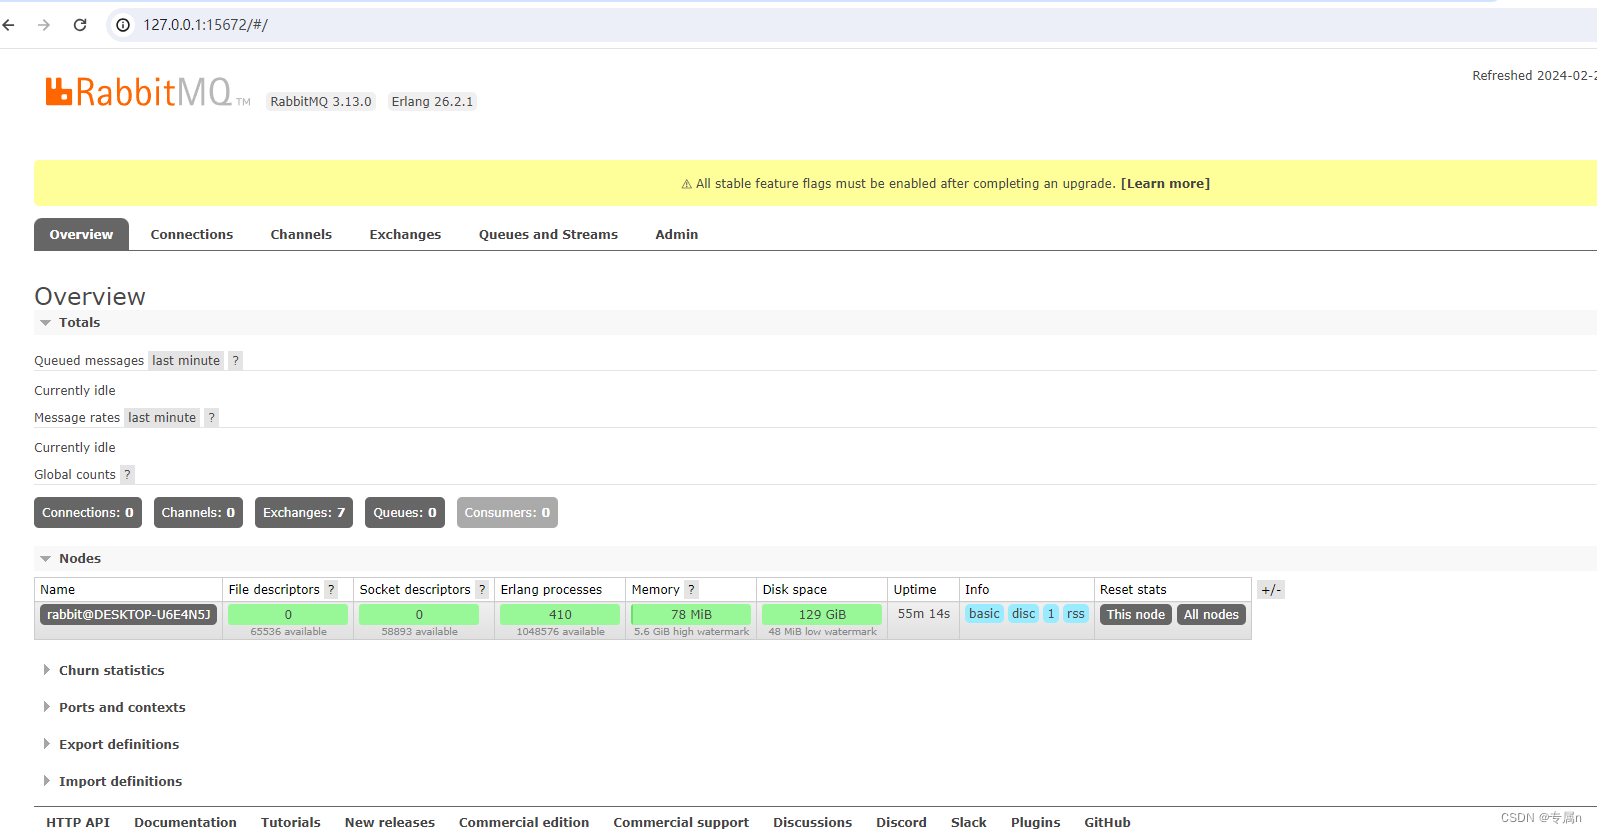This screenshot has height=833, width=1597.
Task: Click the Uptime value 55m 14s
Action: pos(924,614)
